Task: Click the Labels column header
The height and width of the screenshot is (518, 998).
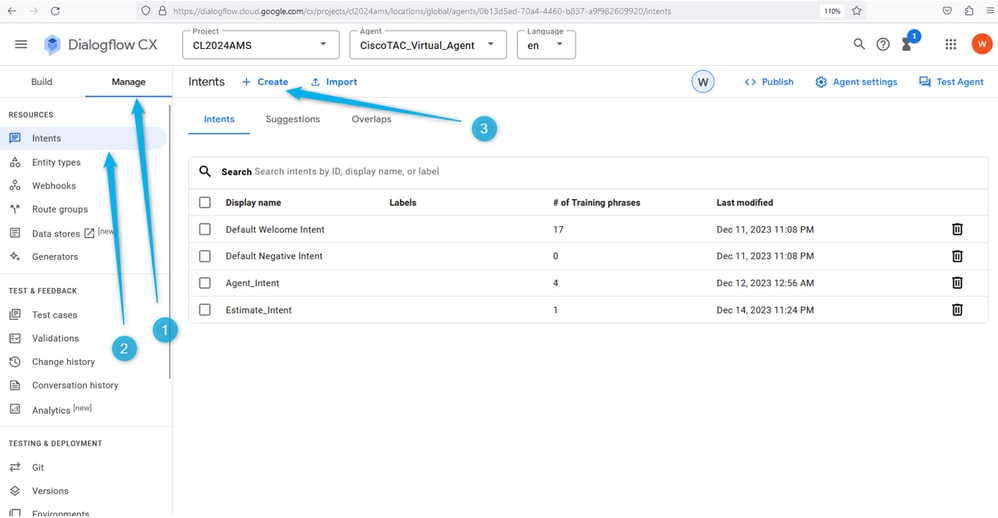Action: tap(403, 202)
